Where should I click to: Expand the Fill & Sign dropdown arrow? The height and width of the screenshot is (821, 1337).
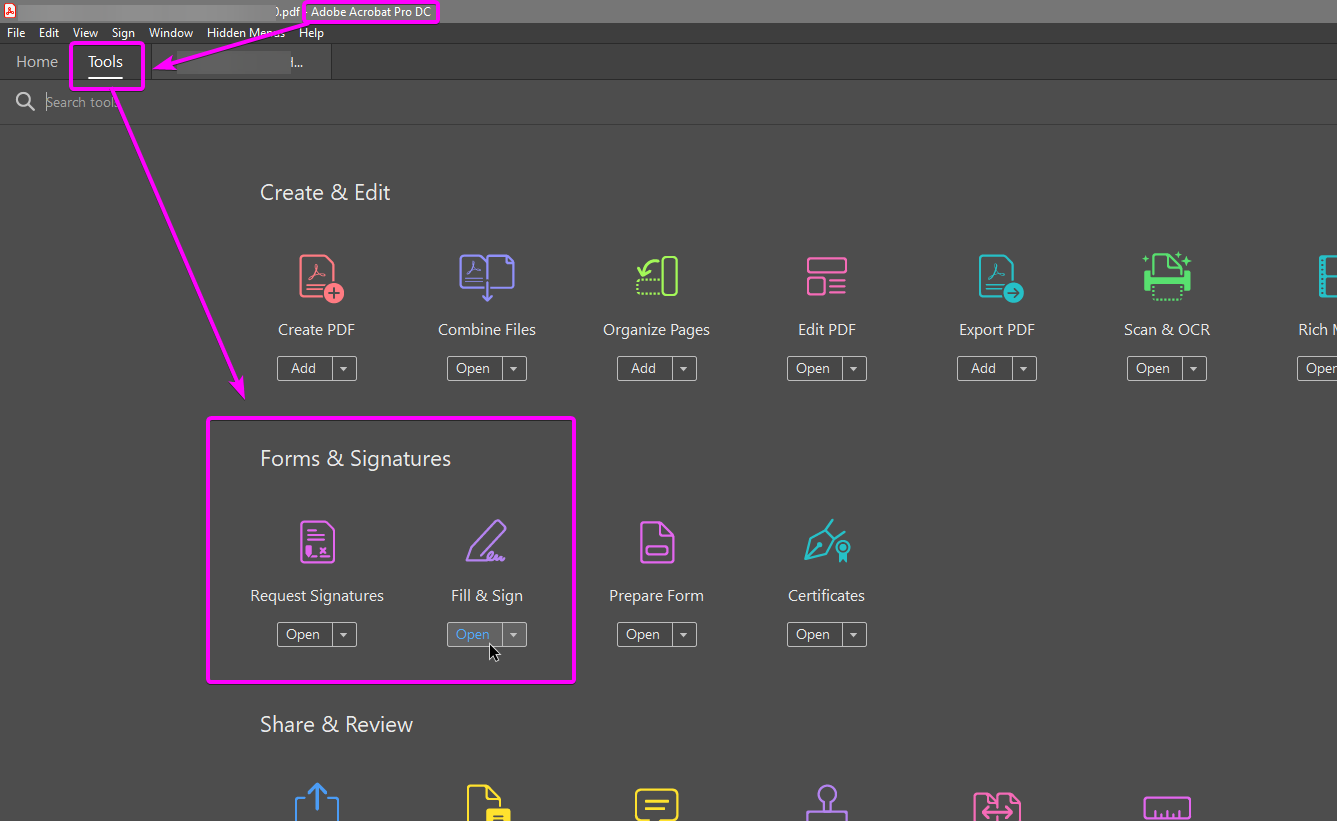[x=514, y=634]
